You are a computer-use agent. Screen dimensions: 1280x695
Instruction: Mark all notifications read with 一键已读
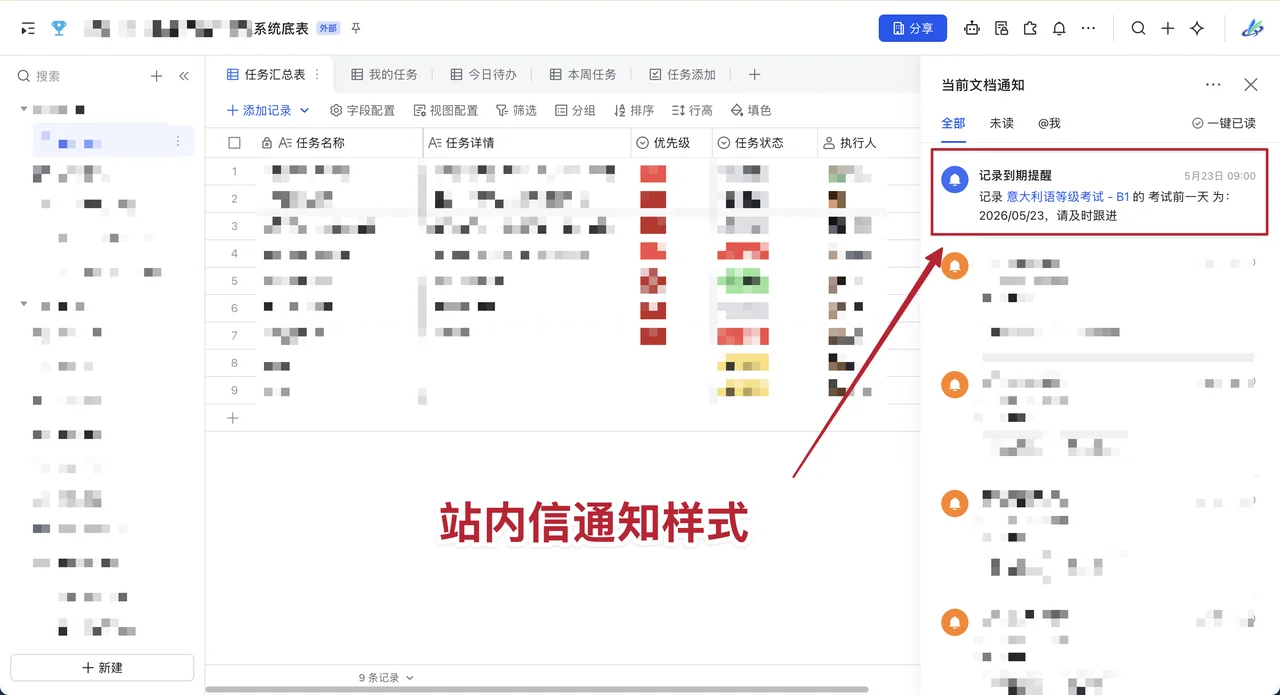point(1224,123)
